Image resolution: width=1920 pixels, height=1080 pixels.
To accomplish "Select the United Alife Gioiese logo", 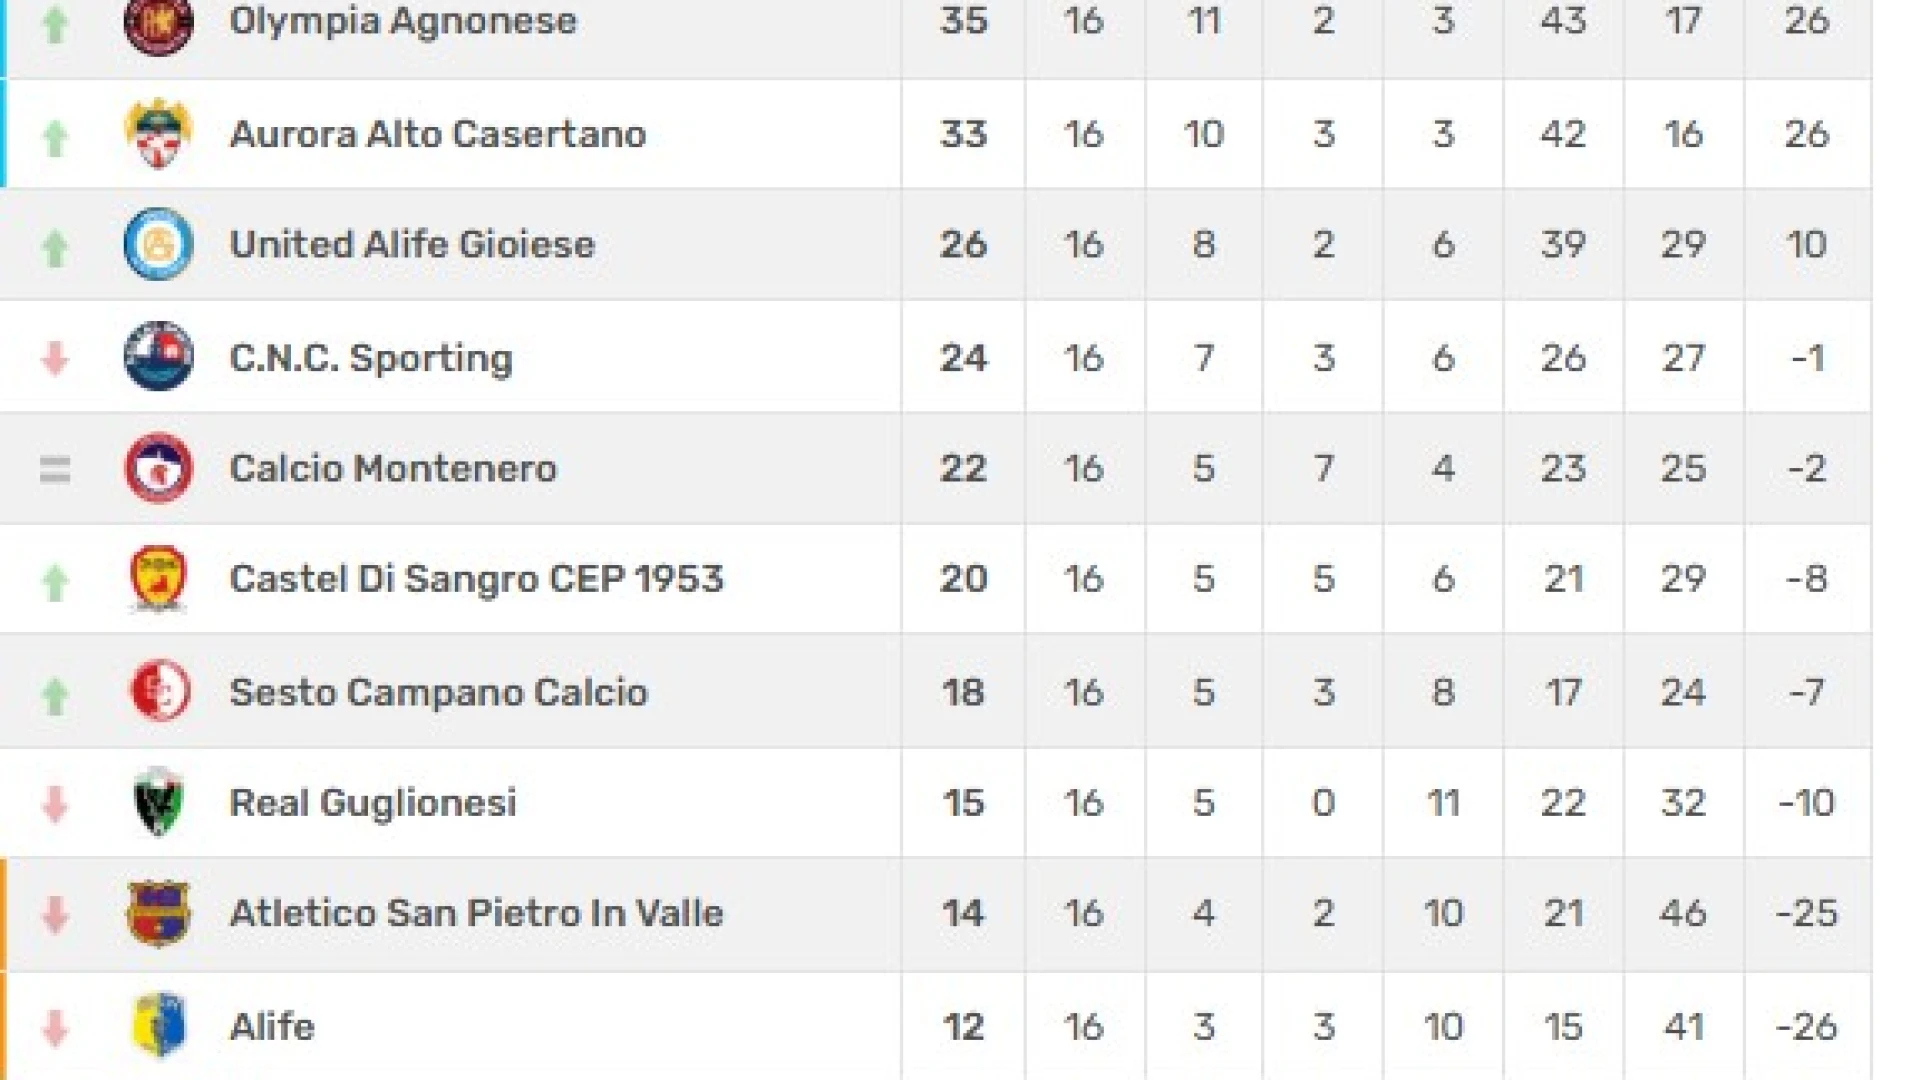I will (x=158, y=244).
